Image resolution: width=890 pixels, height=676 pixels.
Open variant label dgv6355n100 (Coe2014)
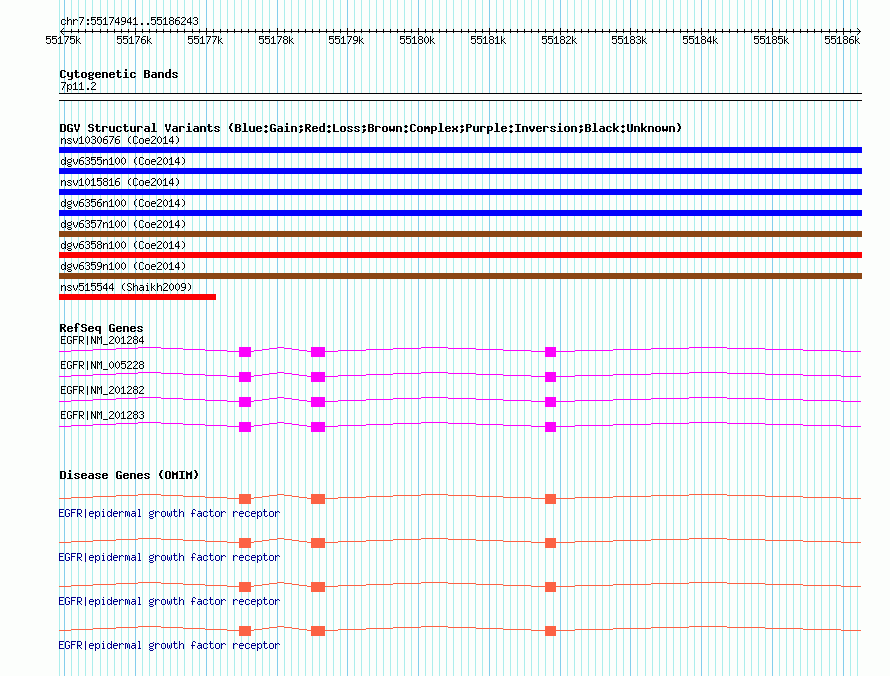[123, 161]
